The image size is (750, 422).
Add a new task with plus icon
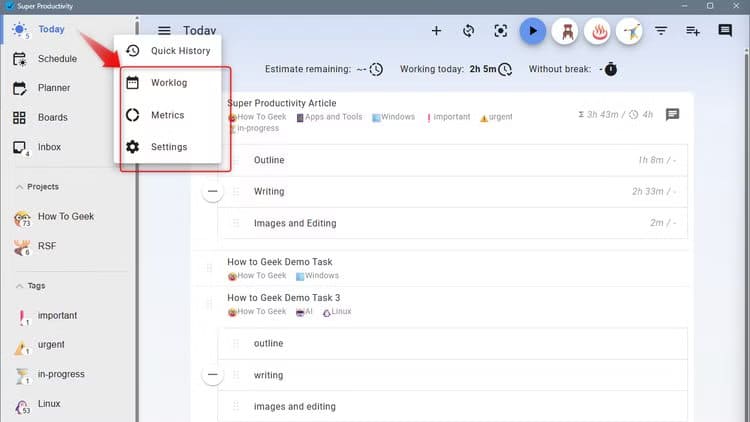pos(436,31)
